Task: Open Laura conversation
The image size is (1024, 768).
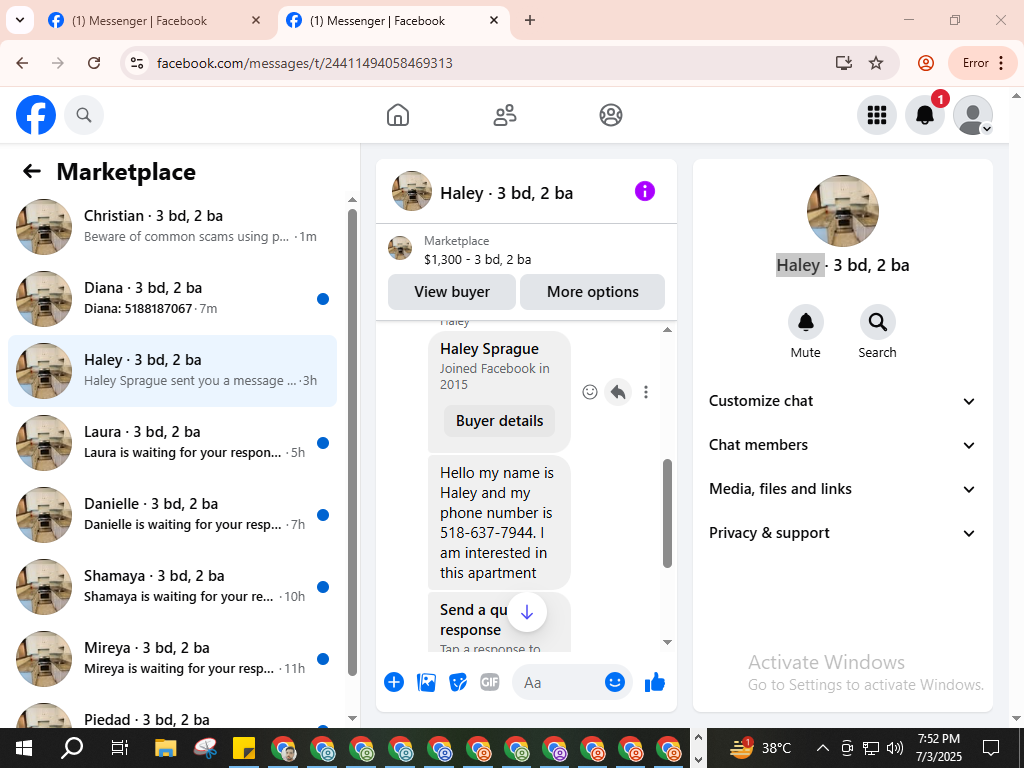Action: point(172,443)
